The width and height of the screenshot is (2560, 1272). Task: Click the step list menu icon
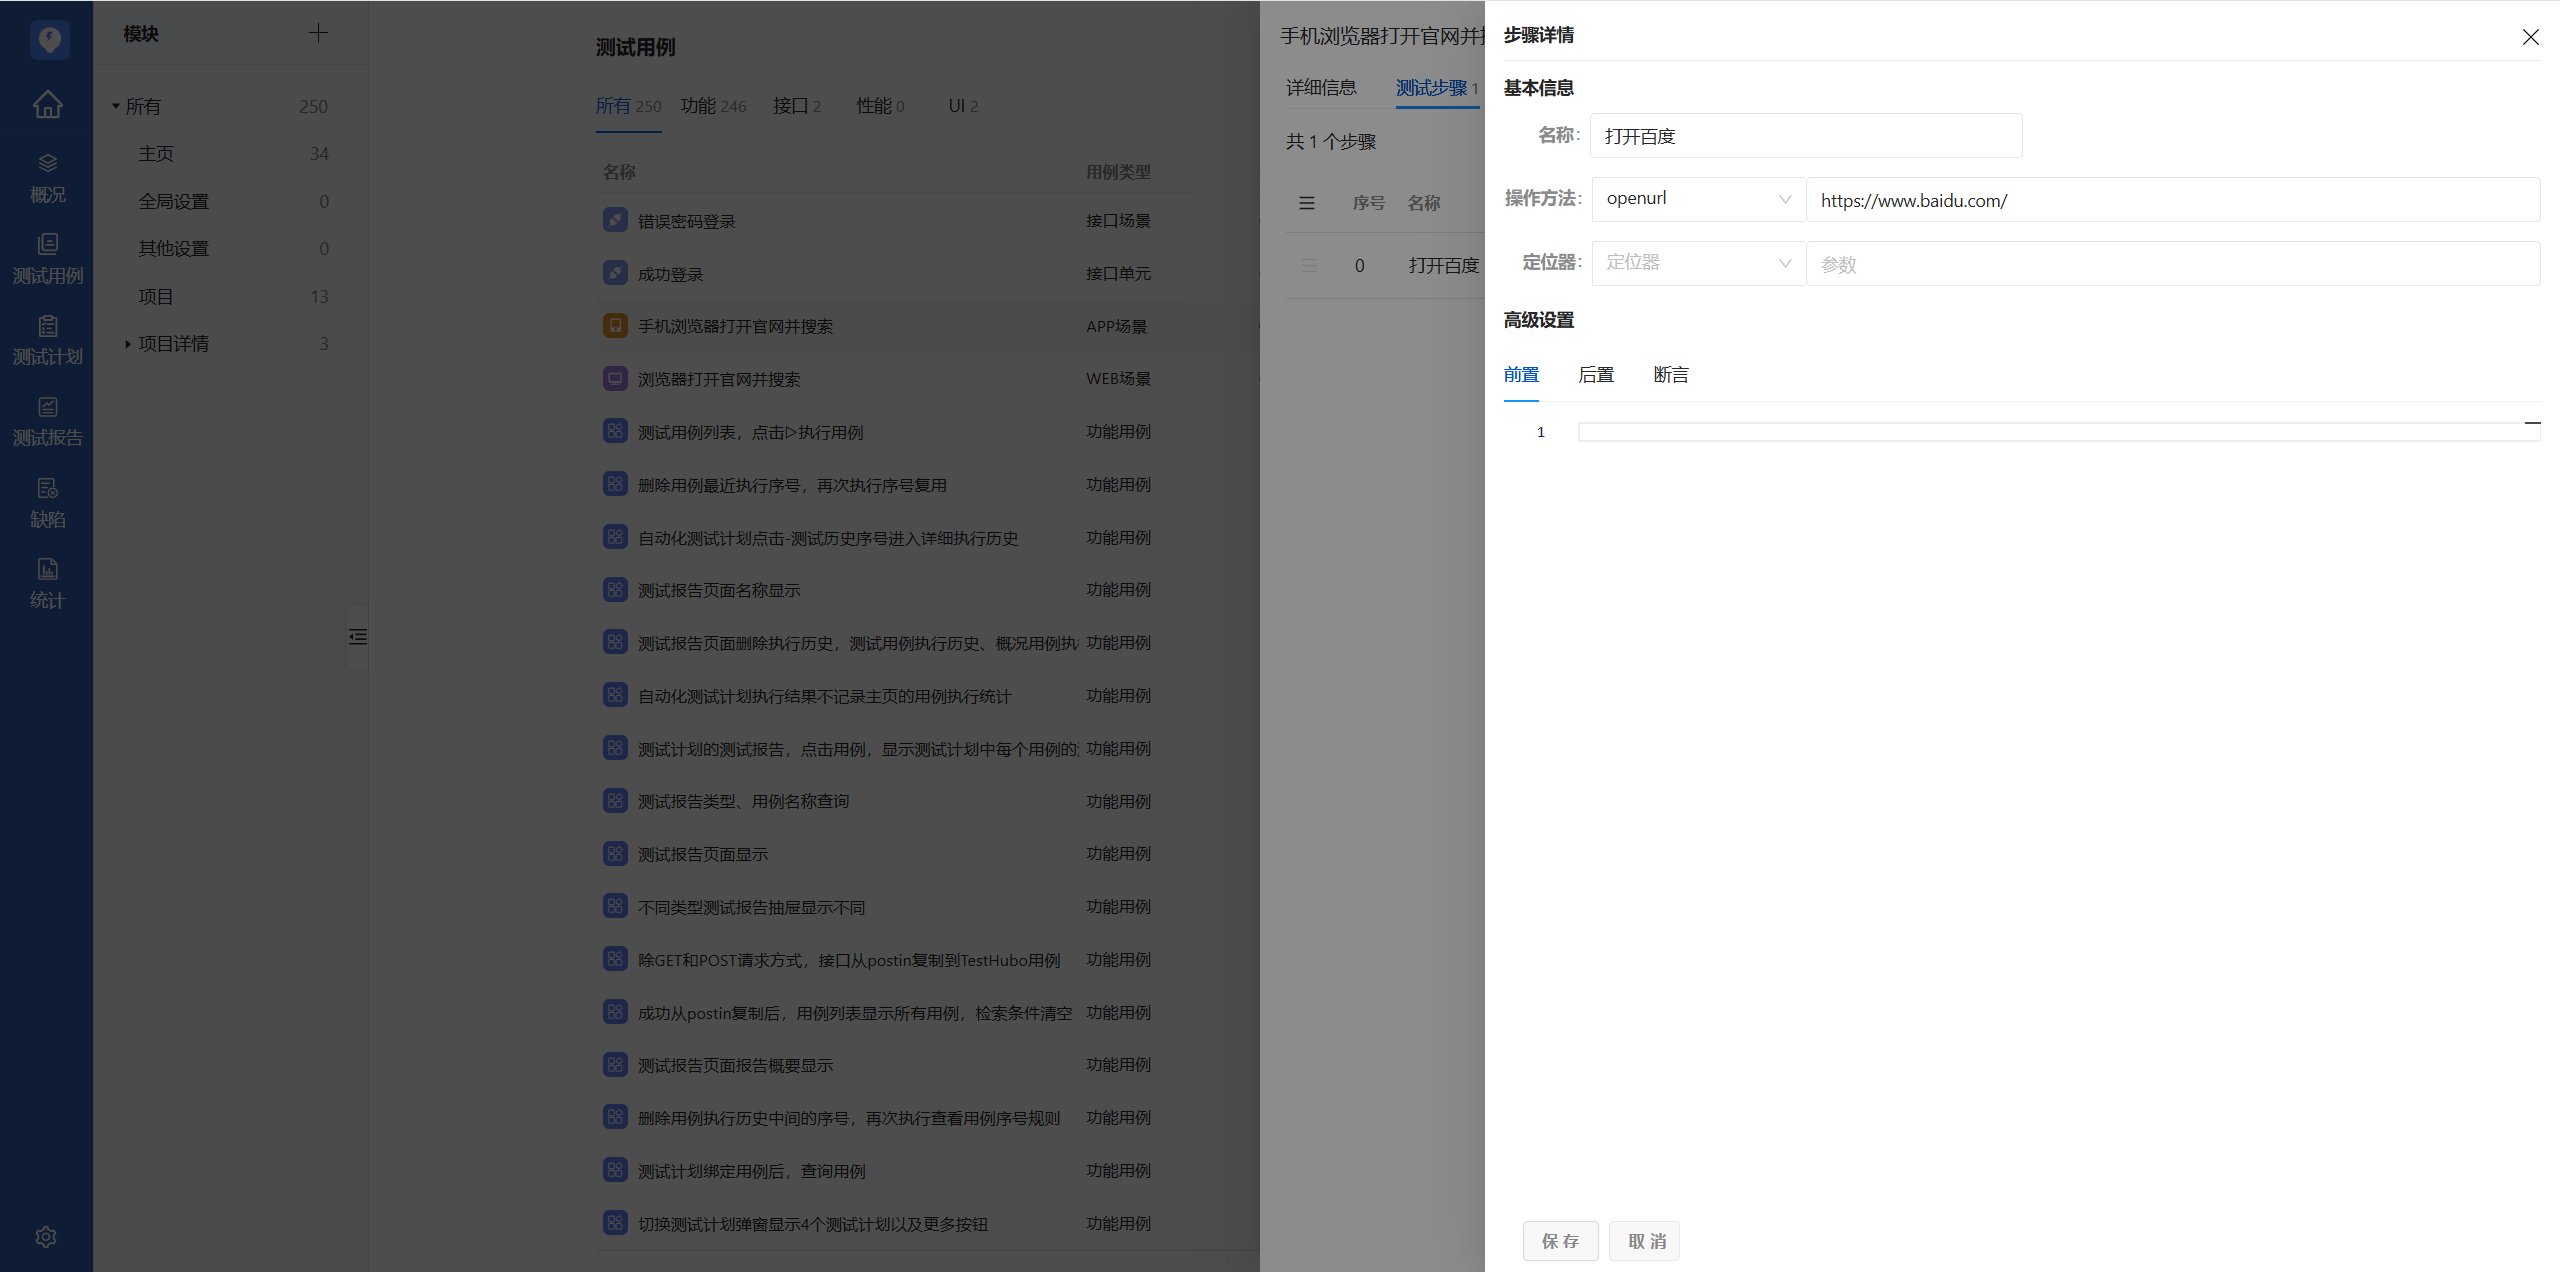(x=1306, y=203)
